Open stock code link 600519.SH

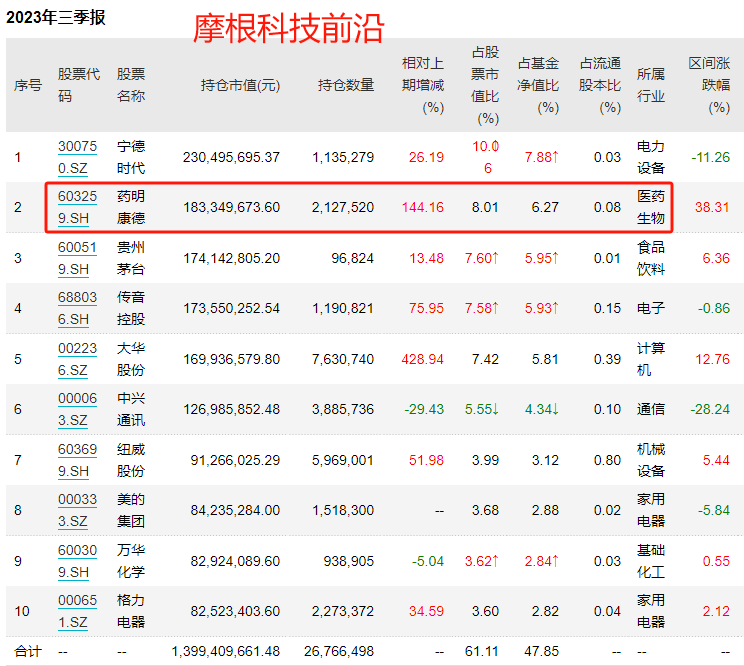tap(77, 258)
